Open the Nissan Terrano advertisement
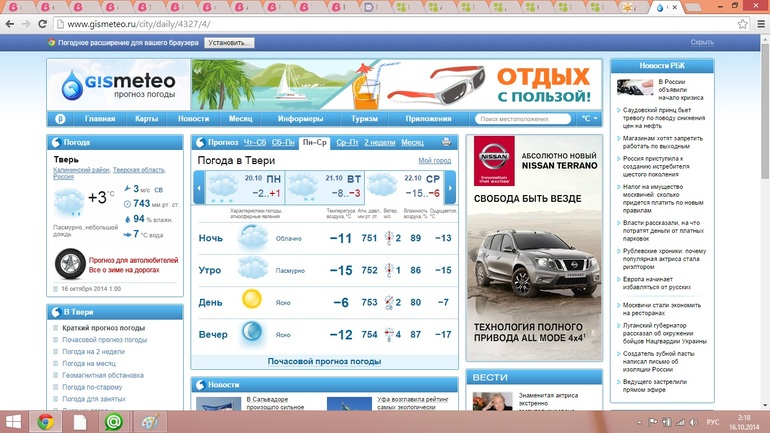770x433 pixels. tap(534, 248)
